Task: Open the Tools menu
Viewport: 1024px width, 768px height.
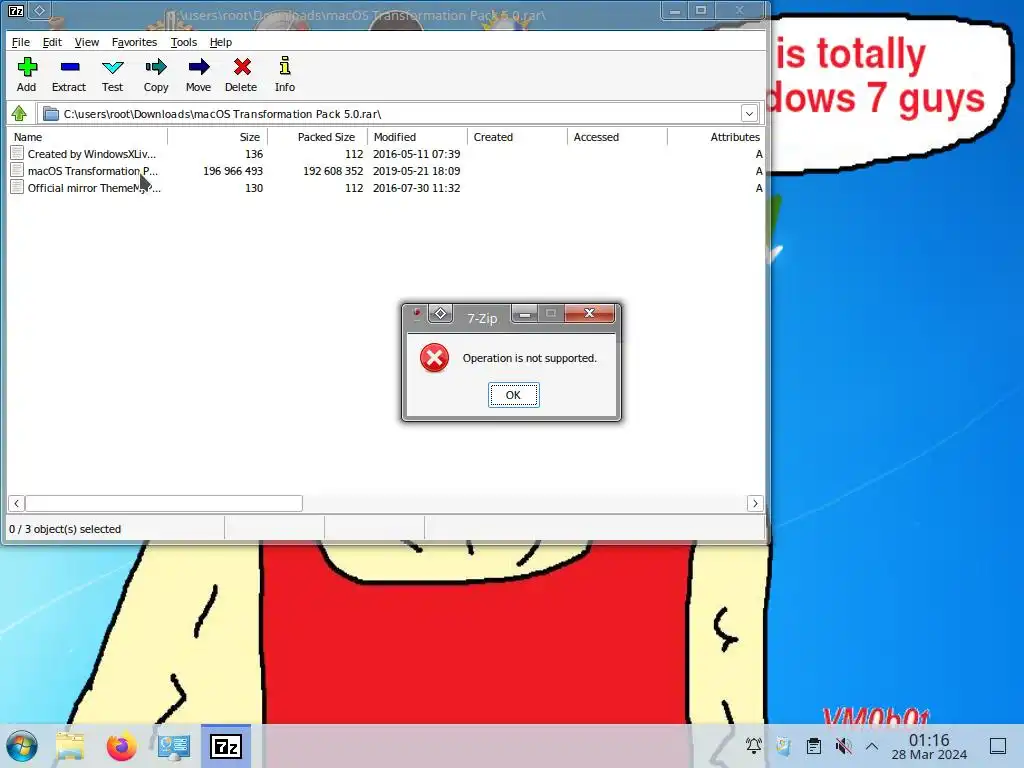Action: pyautogui.click(x=184, y=42)
